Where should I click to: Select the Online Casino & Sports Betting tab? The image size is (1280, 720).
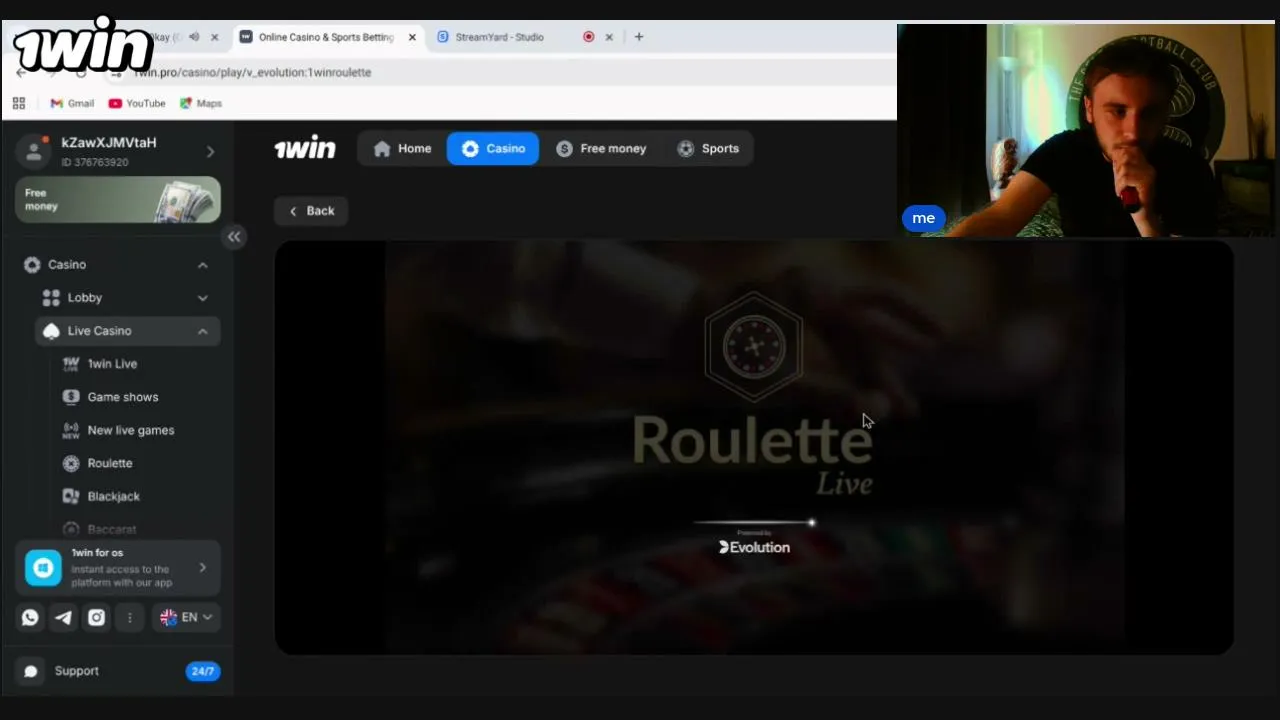pyautogui.click(x=326, y=37)
